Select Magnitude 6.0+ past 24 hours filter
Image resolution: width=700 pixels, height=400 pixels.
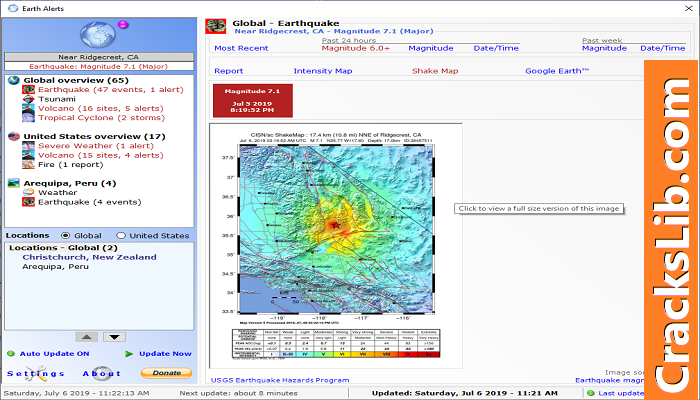[356, 48]
